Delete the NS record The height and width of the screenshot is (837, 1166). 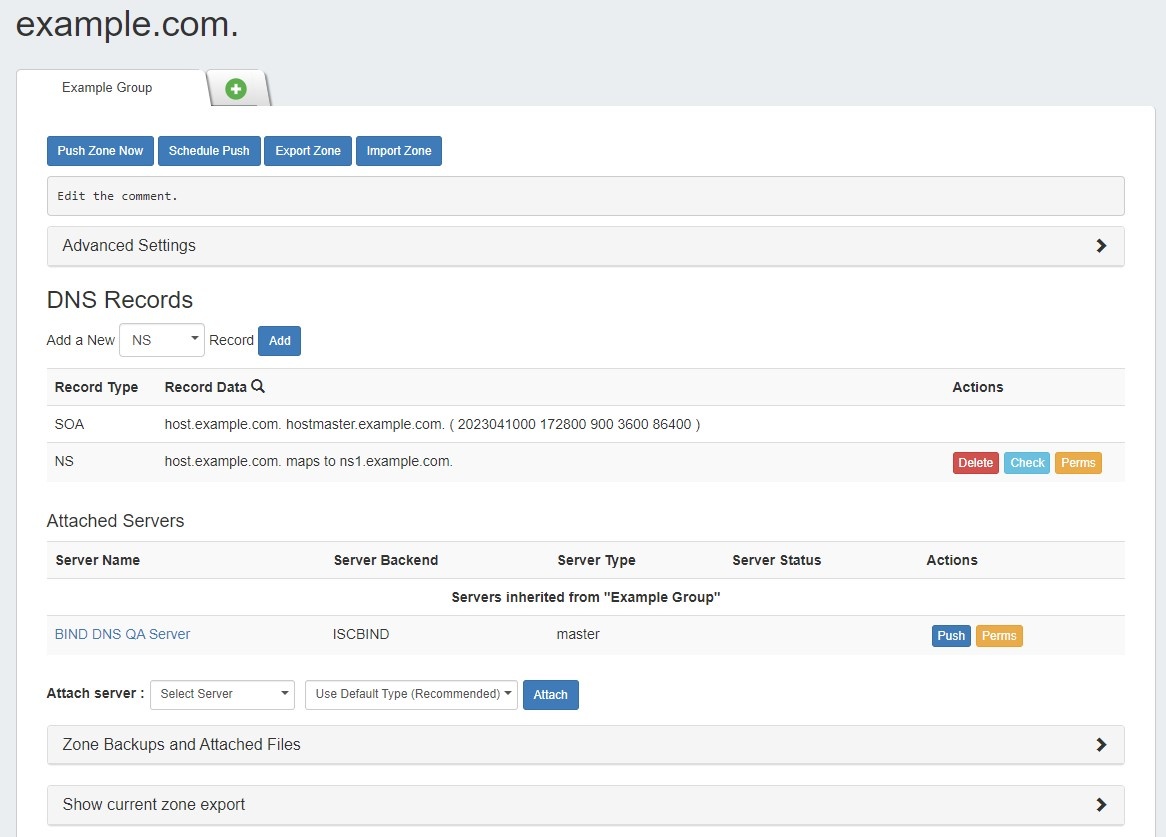click(x=975, y=463)
